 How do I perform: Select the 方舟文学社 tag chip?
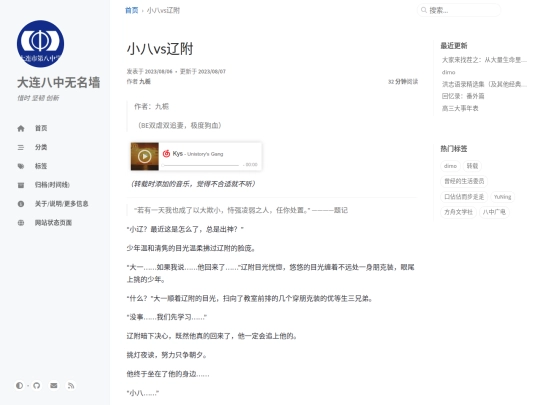[x=458, y=212]
